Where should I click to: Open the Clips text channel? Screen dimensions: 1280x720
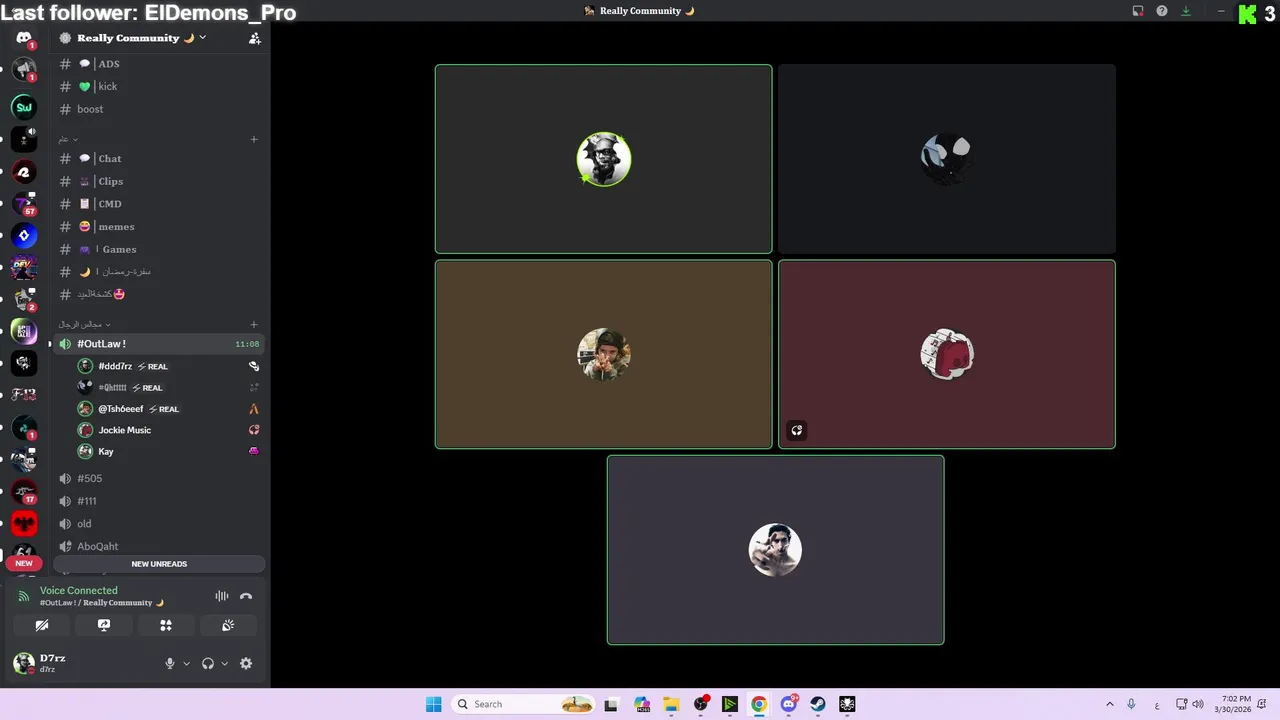[159, 181]
